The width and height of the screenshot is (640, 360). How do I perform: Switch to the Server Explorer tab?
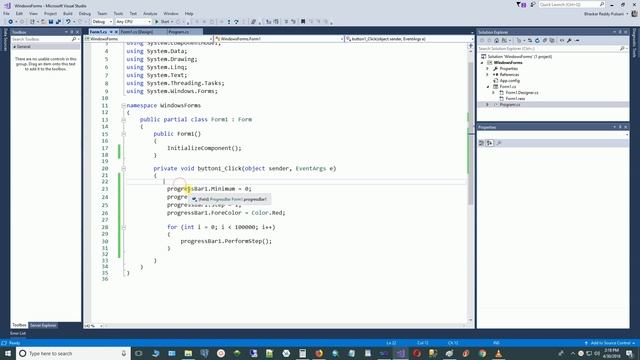click(x=43, y=325)
